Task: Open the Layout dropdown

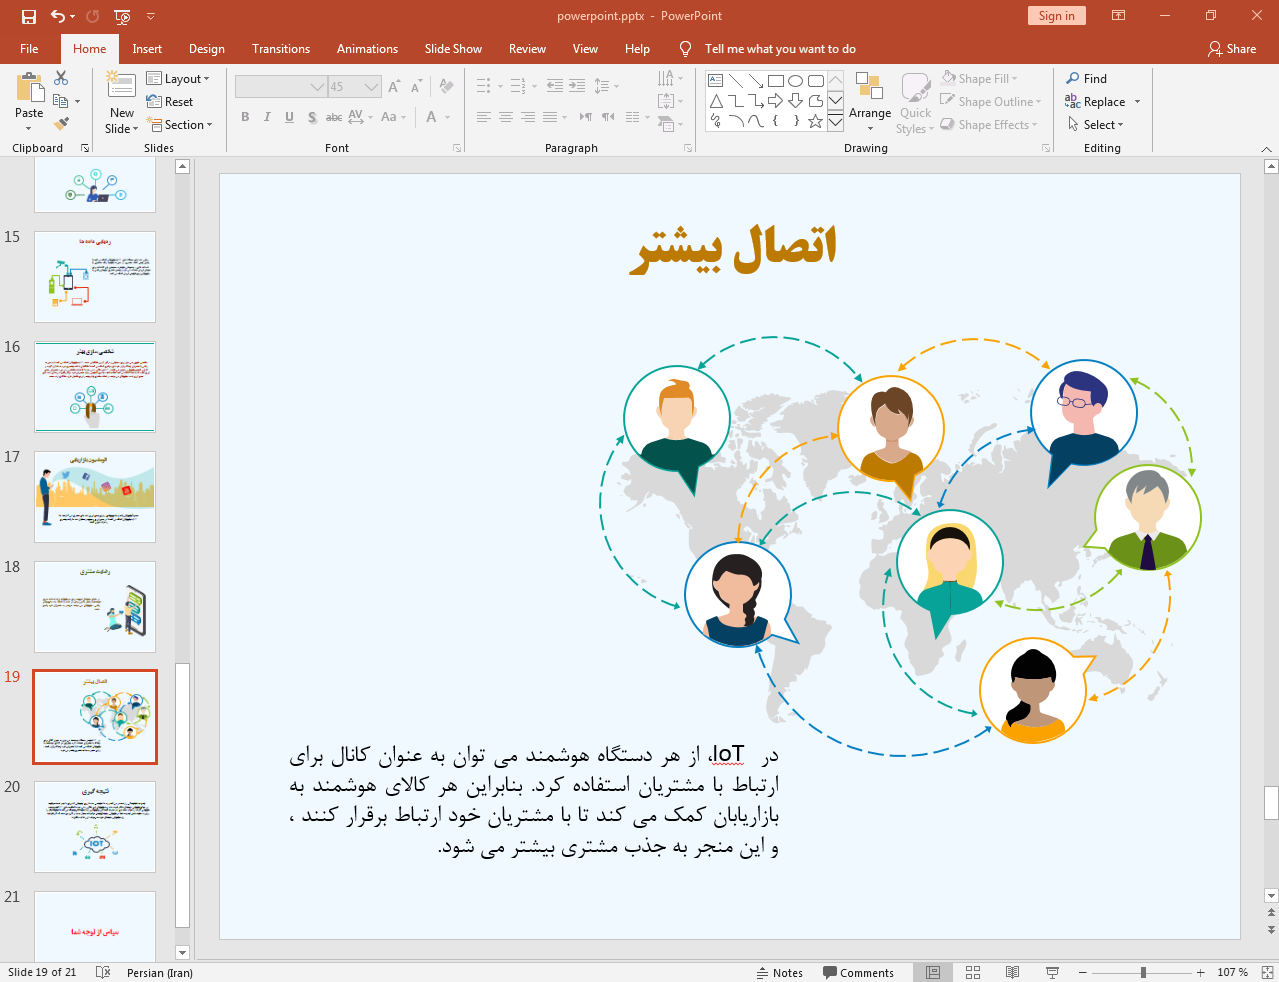Action: [178, 78]
